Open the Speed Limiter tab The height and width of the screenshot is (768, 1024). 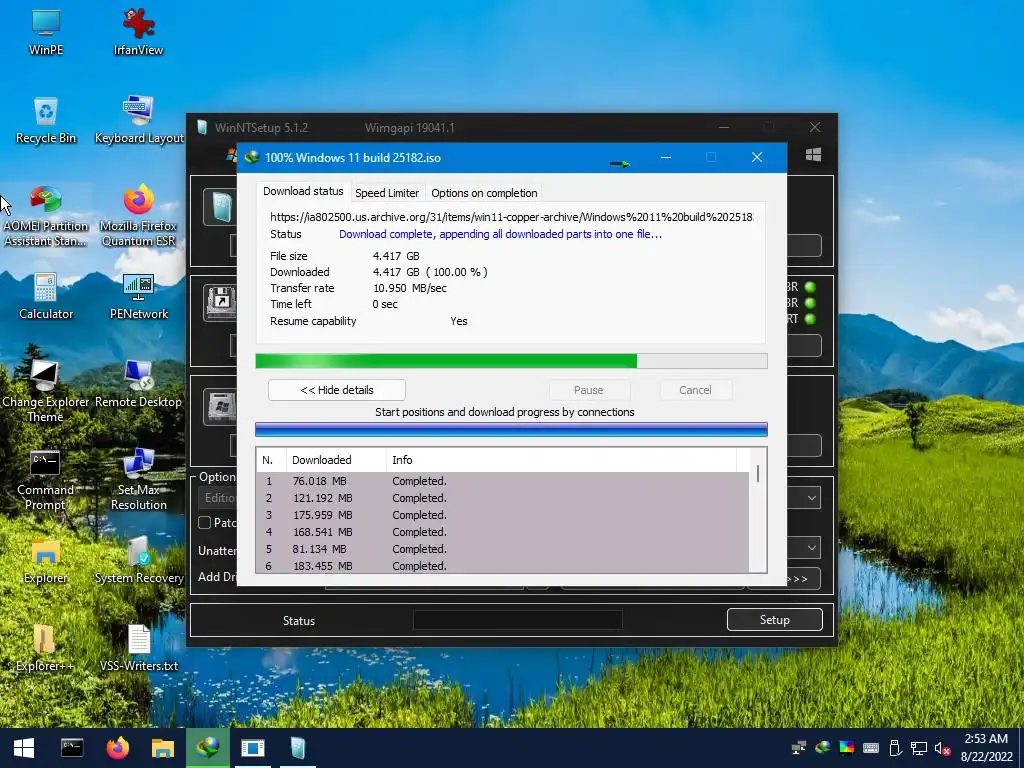coord(387,193)
